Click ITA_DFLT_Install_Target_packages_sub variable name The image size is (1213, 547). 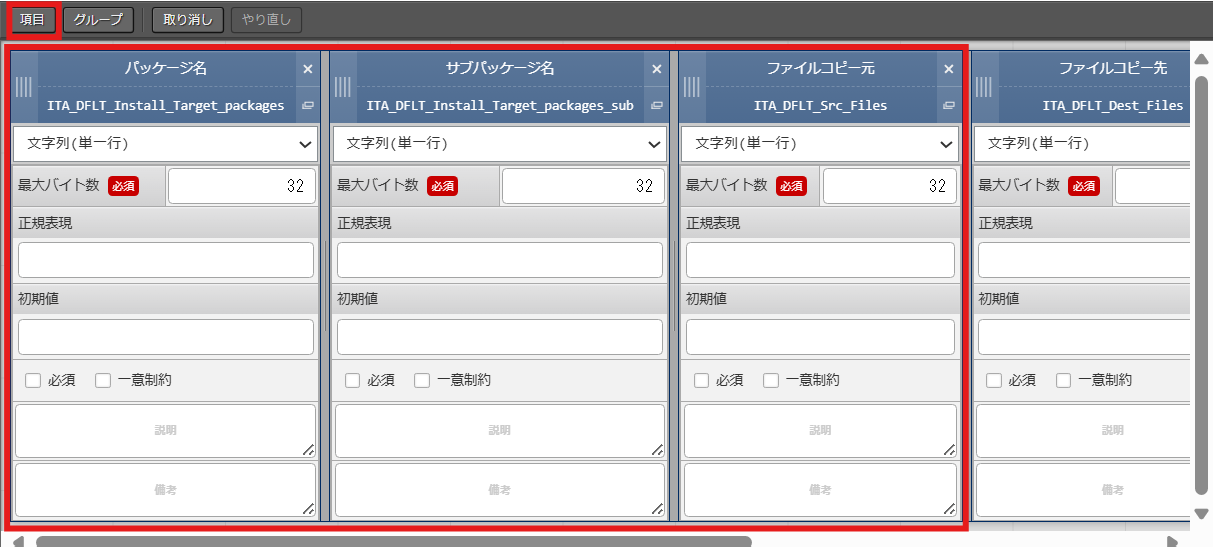[500, 105]
